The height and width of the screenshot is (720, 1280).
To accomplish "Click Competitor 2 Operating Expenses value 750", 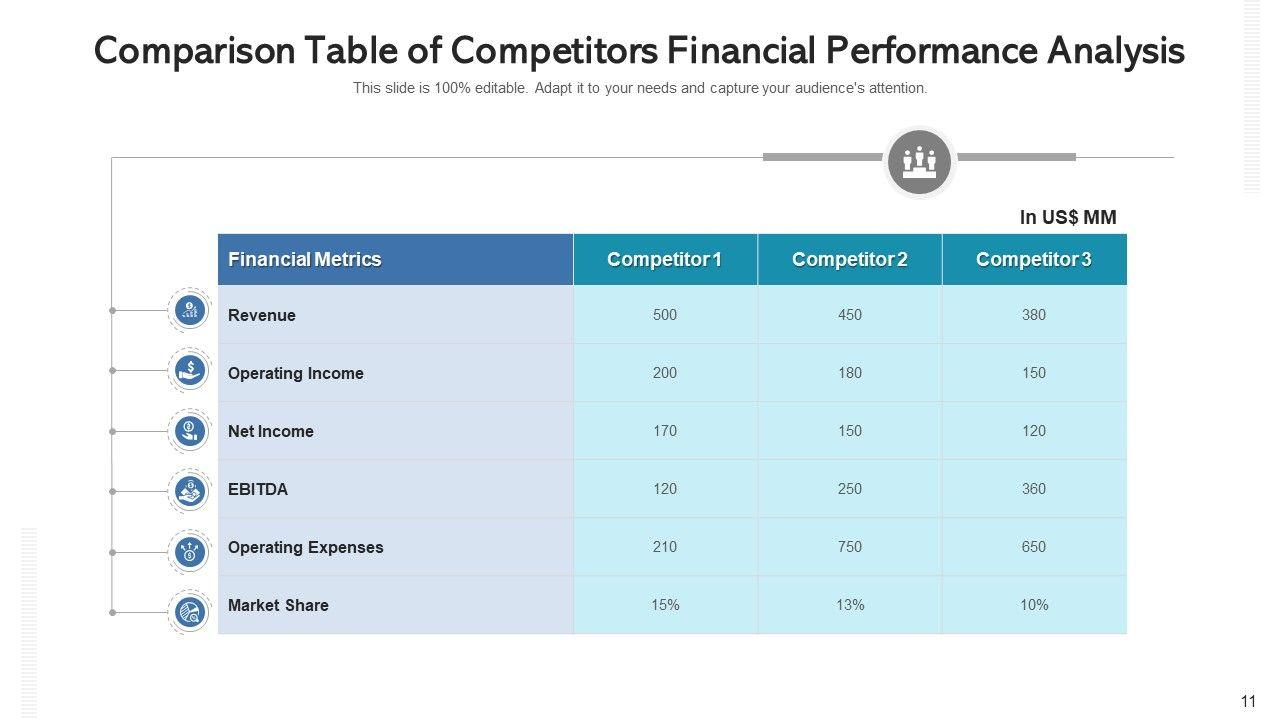I will 850,547.
